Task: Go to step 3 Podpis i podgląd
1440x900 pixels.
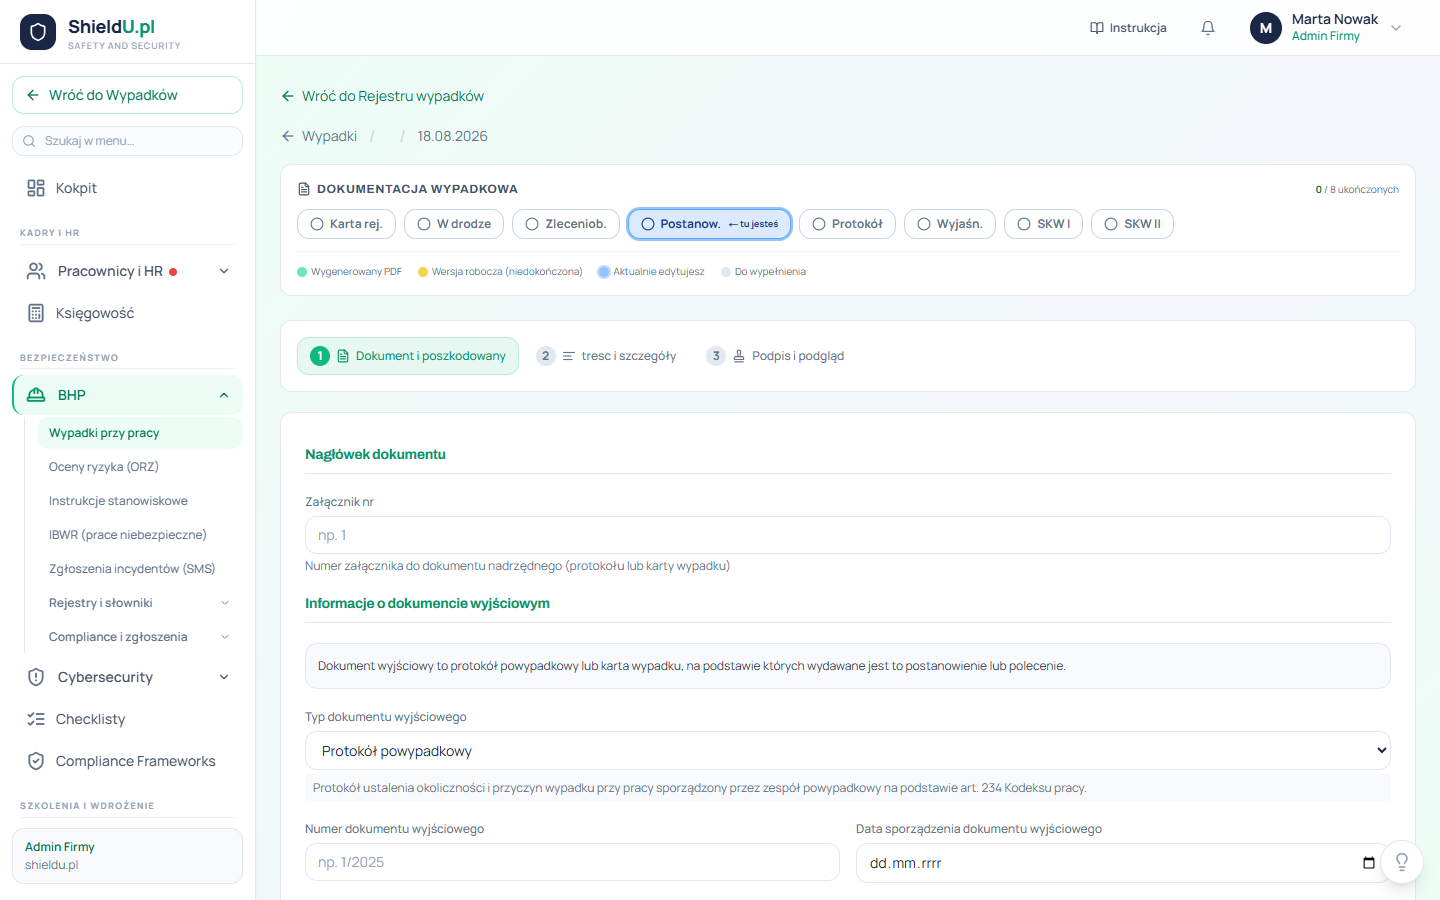Action: coord(776,356)
